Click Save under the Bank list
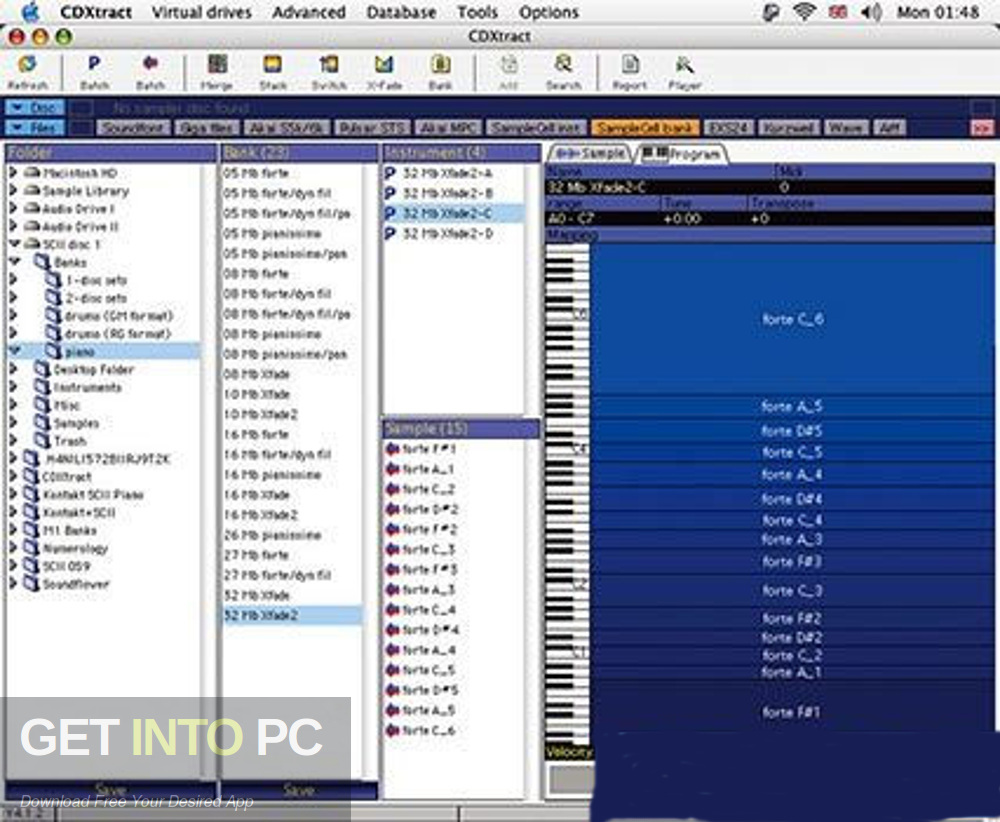1000x822 pixels. click(298, 790)
